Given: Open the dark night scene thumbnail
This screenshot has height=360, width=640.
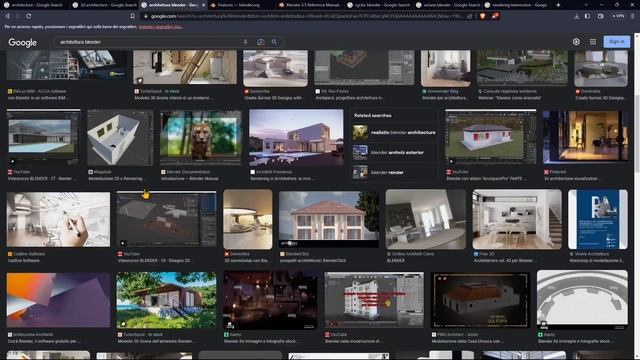Looking at the screenshot, I should point(270,300).
